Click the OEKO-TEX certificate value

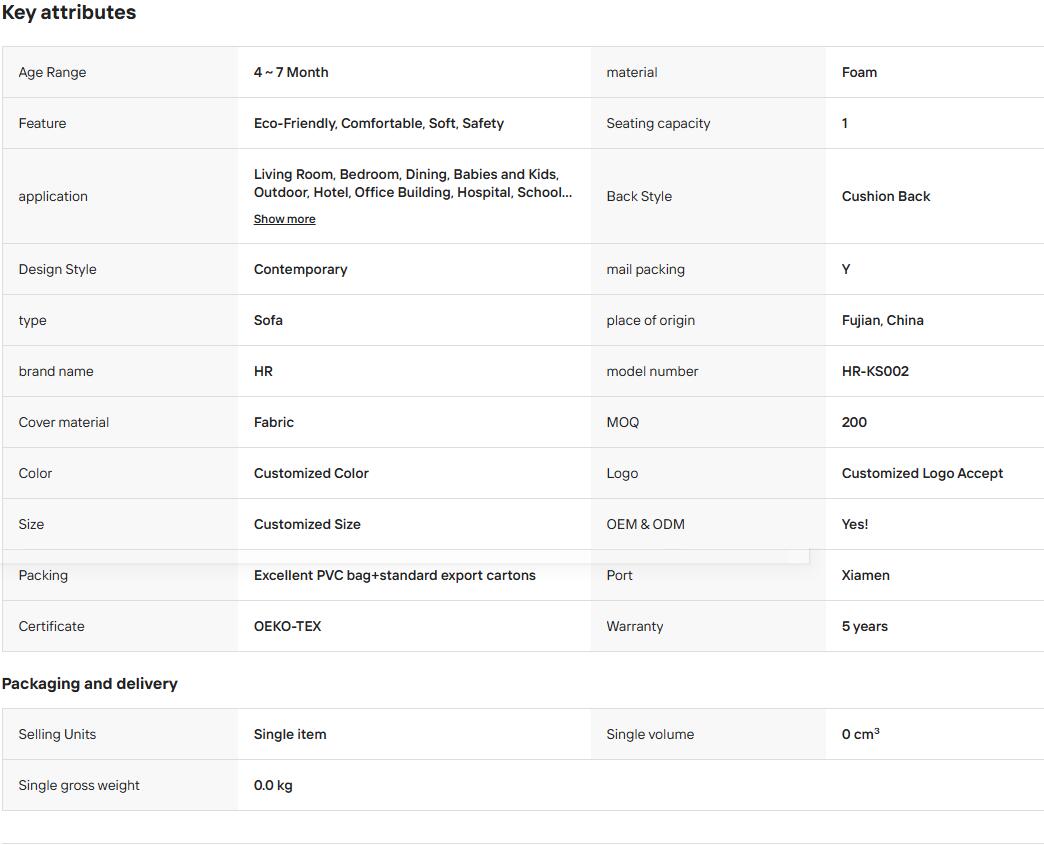(x=287, y=626)
